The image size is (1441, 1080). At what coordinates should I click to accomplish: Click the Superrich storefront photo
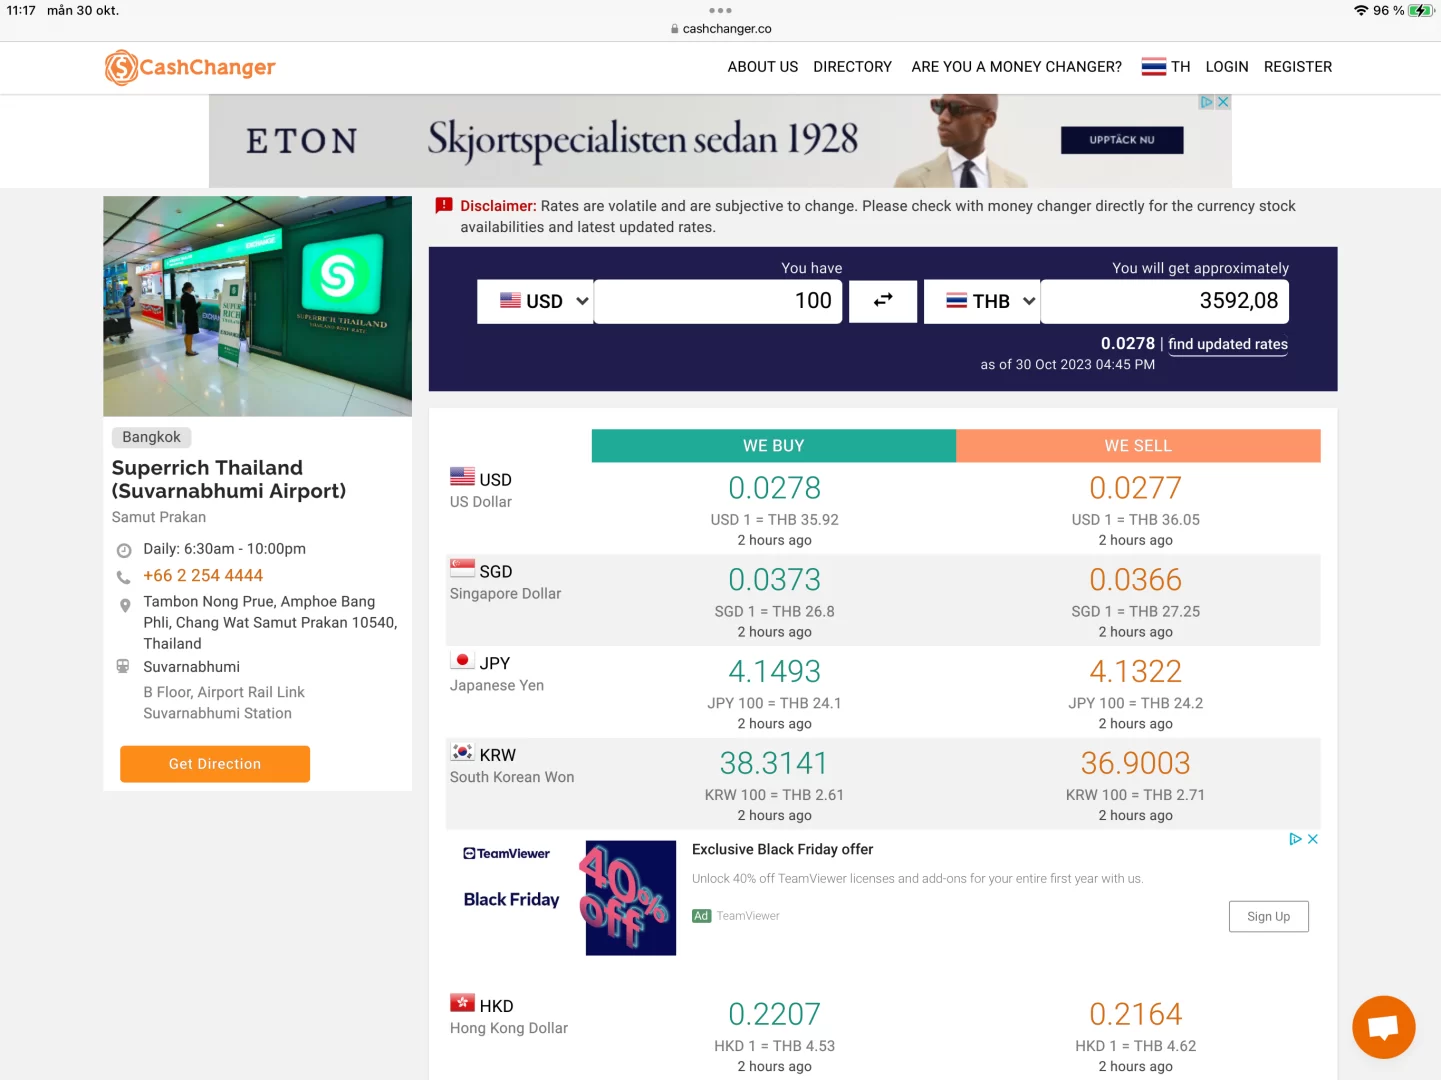pyautogui.click(x=257, y=306)
